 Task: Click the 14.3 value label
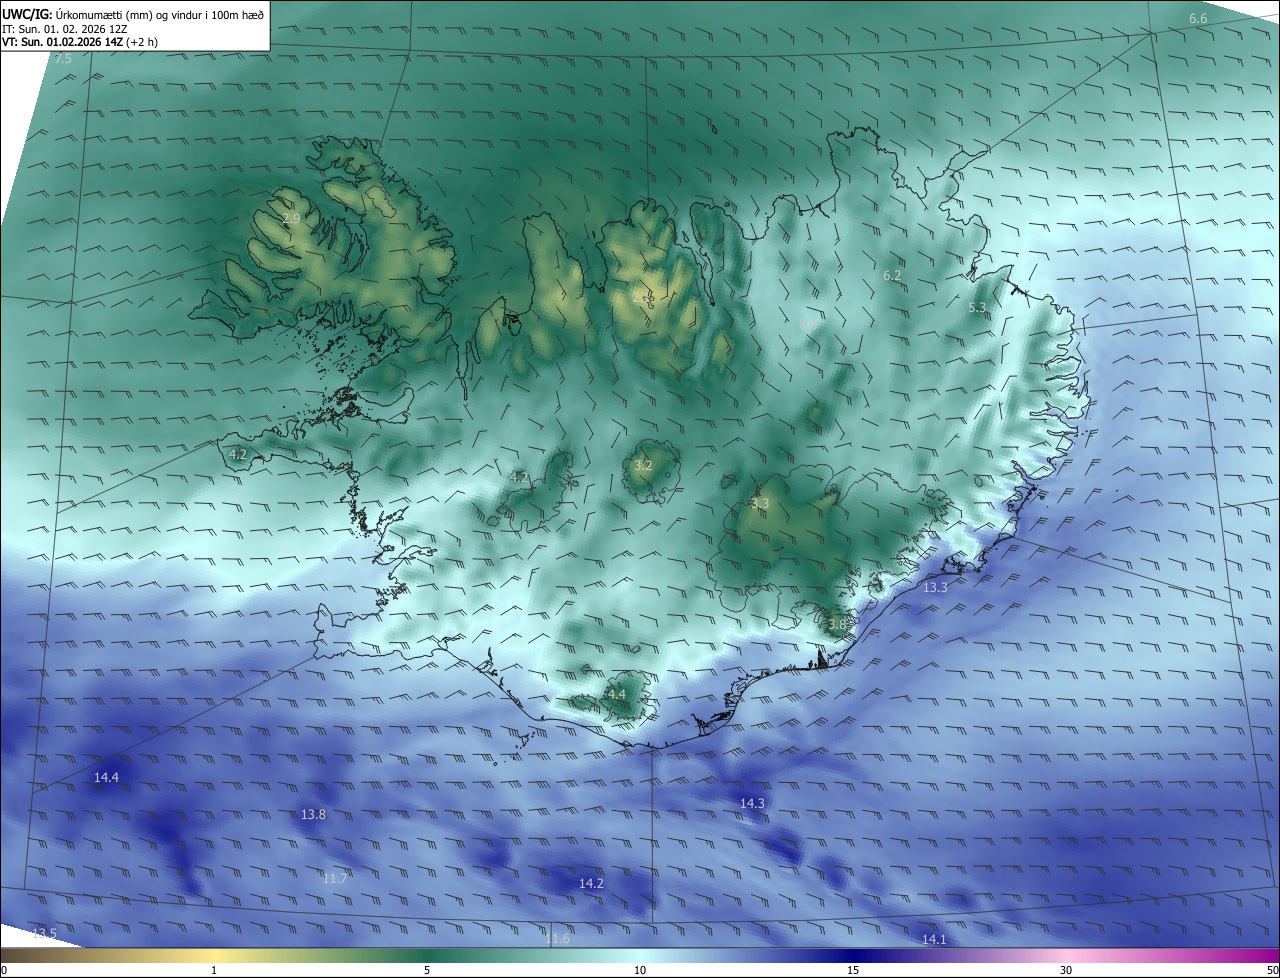(752, 803)
